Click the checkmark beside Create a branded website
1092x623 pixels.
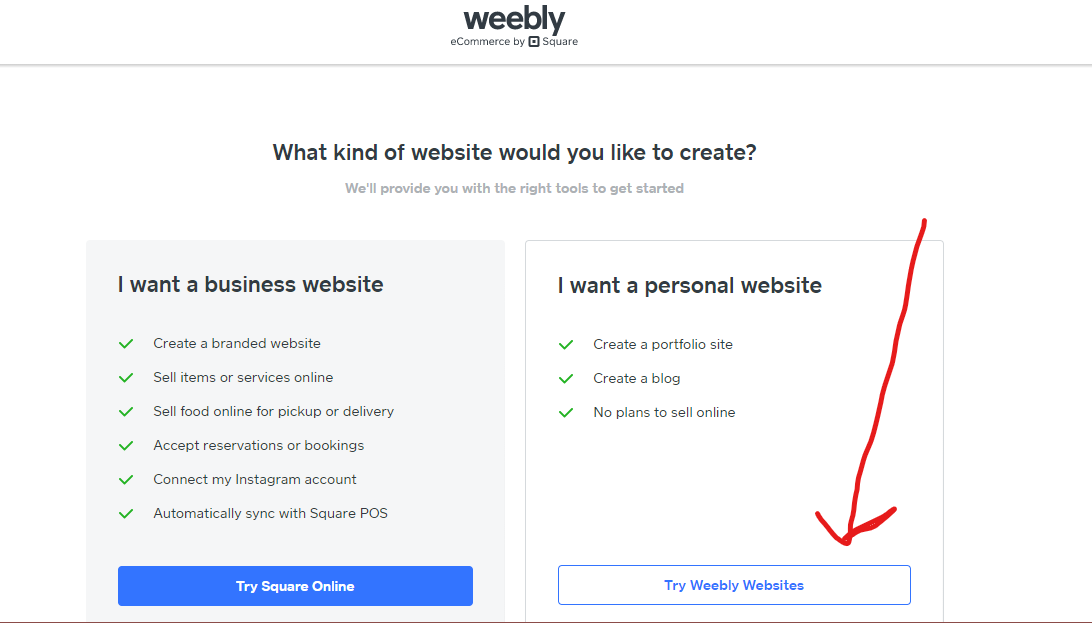coord(126,344)
